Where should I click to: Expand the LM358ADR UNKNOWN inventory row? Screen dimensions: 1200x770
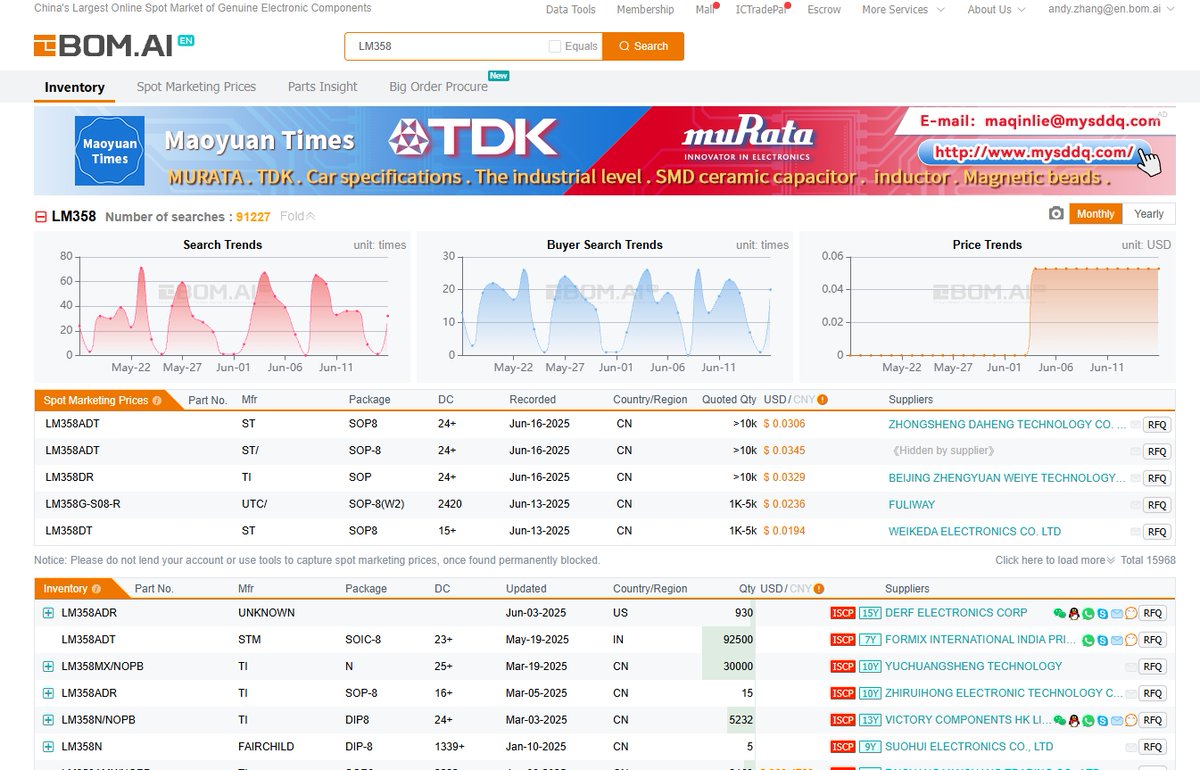[48, 613]
